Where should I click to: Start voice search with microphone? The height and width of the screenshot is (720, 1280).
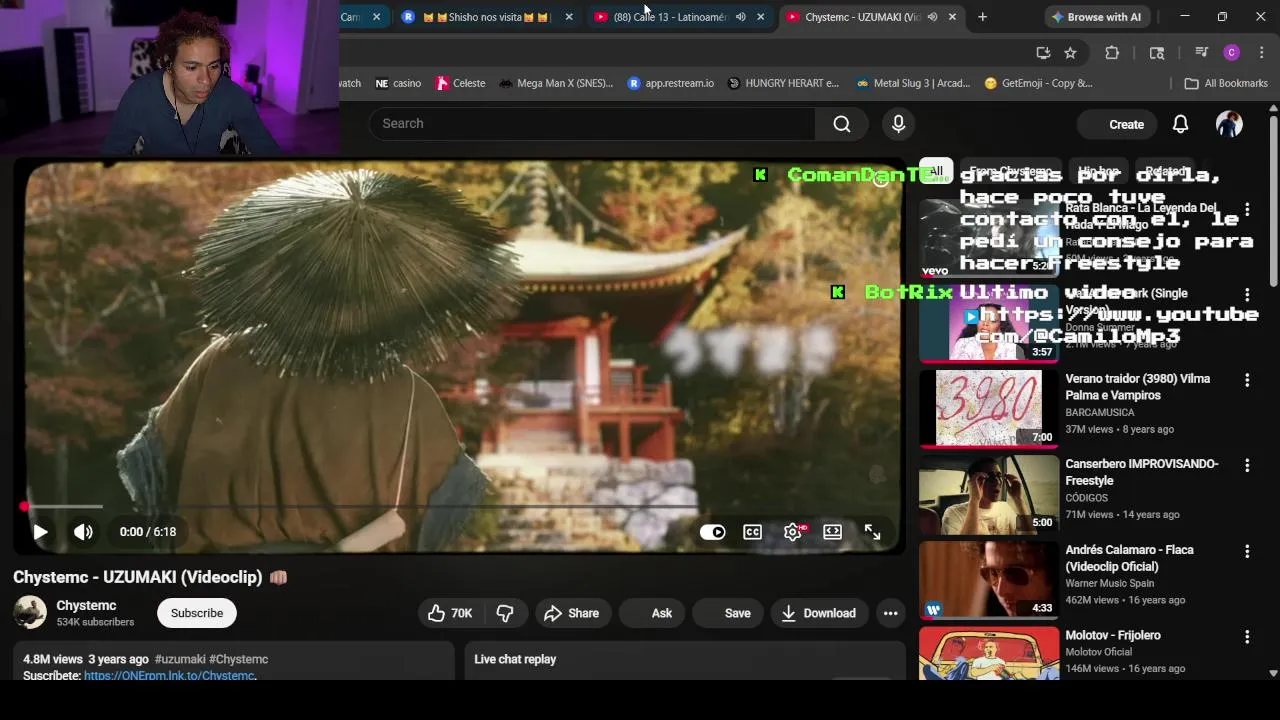coord(898,123)
